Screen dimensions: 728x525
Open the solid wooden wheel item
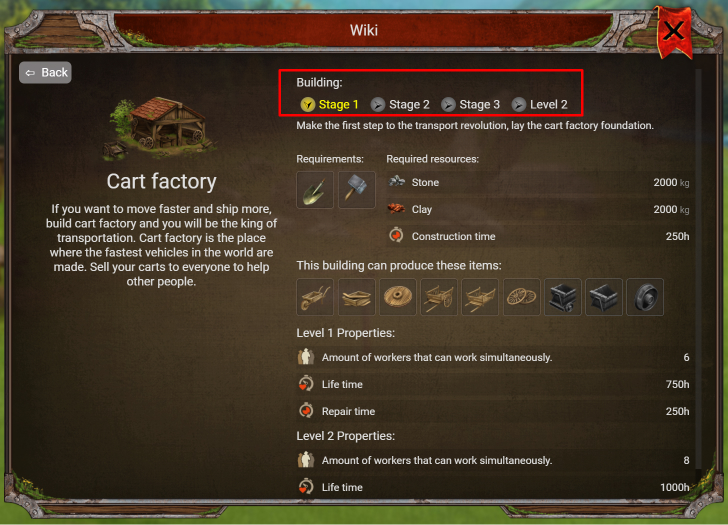tap(397, 297)
